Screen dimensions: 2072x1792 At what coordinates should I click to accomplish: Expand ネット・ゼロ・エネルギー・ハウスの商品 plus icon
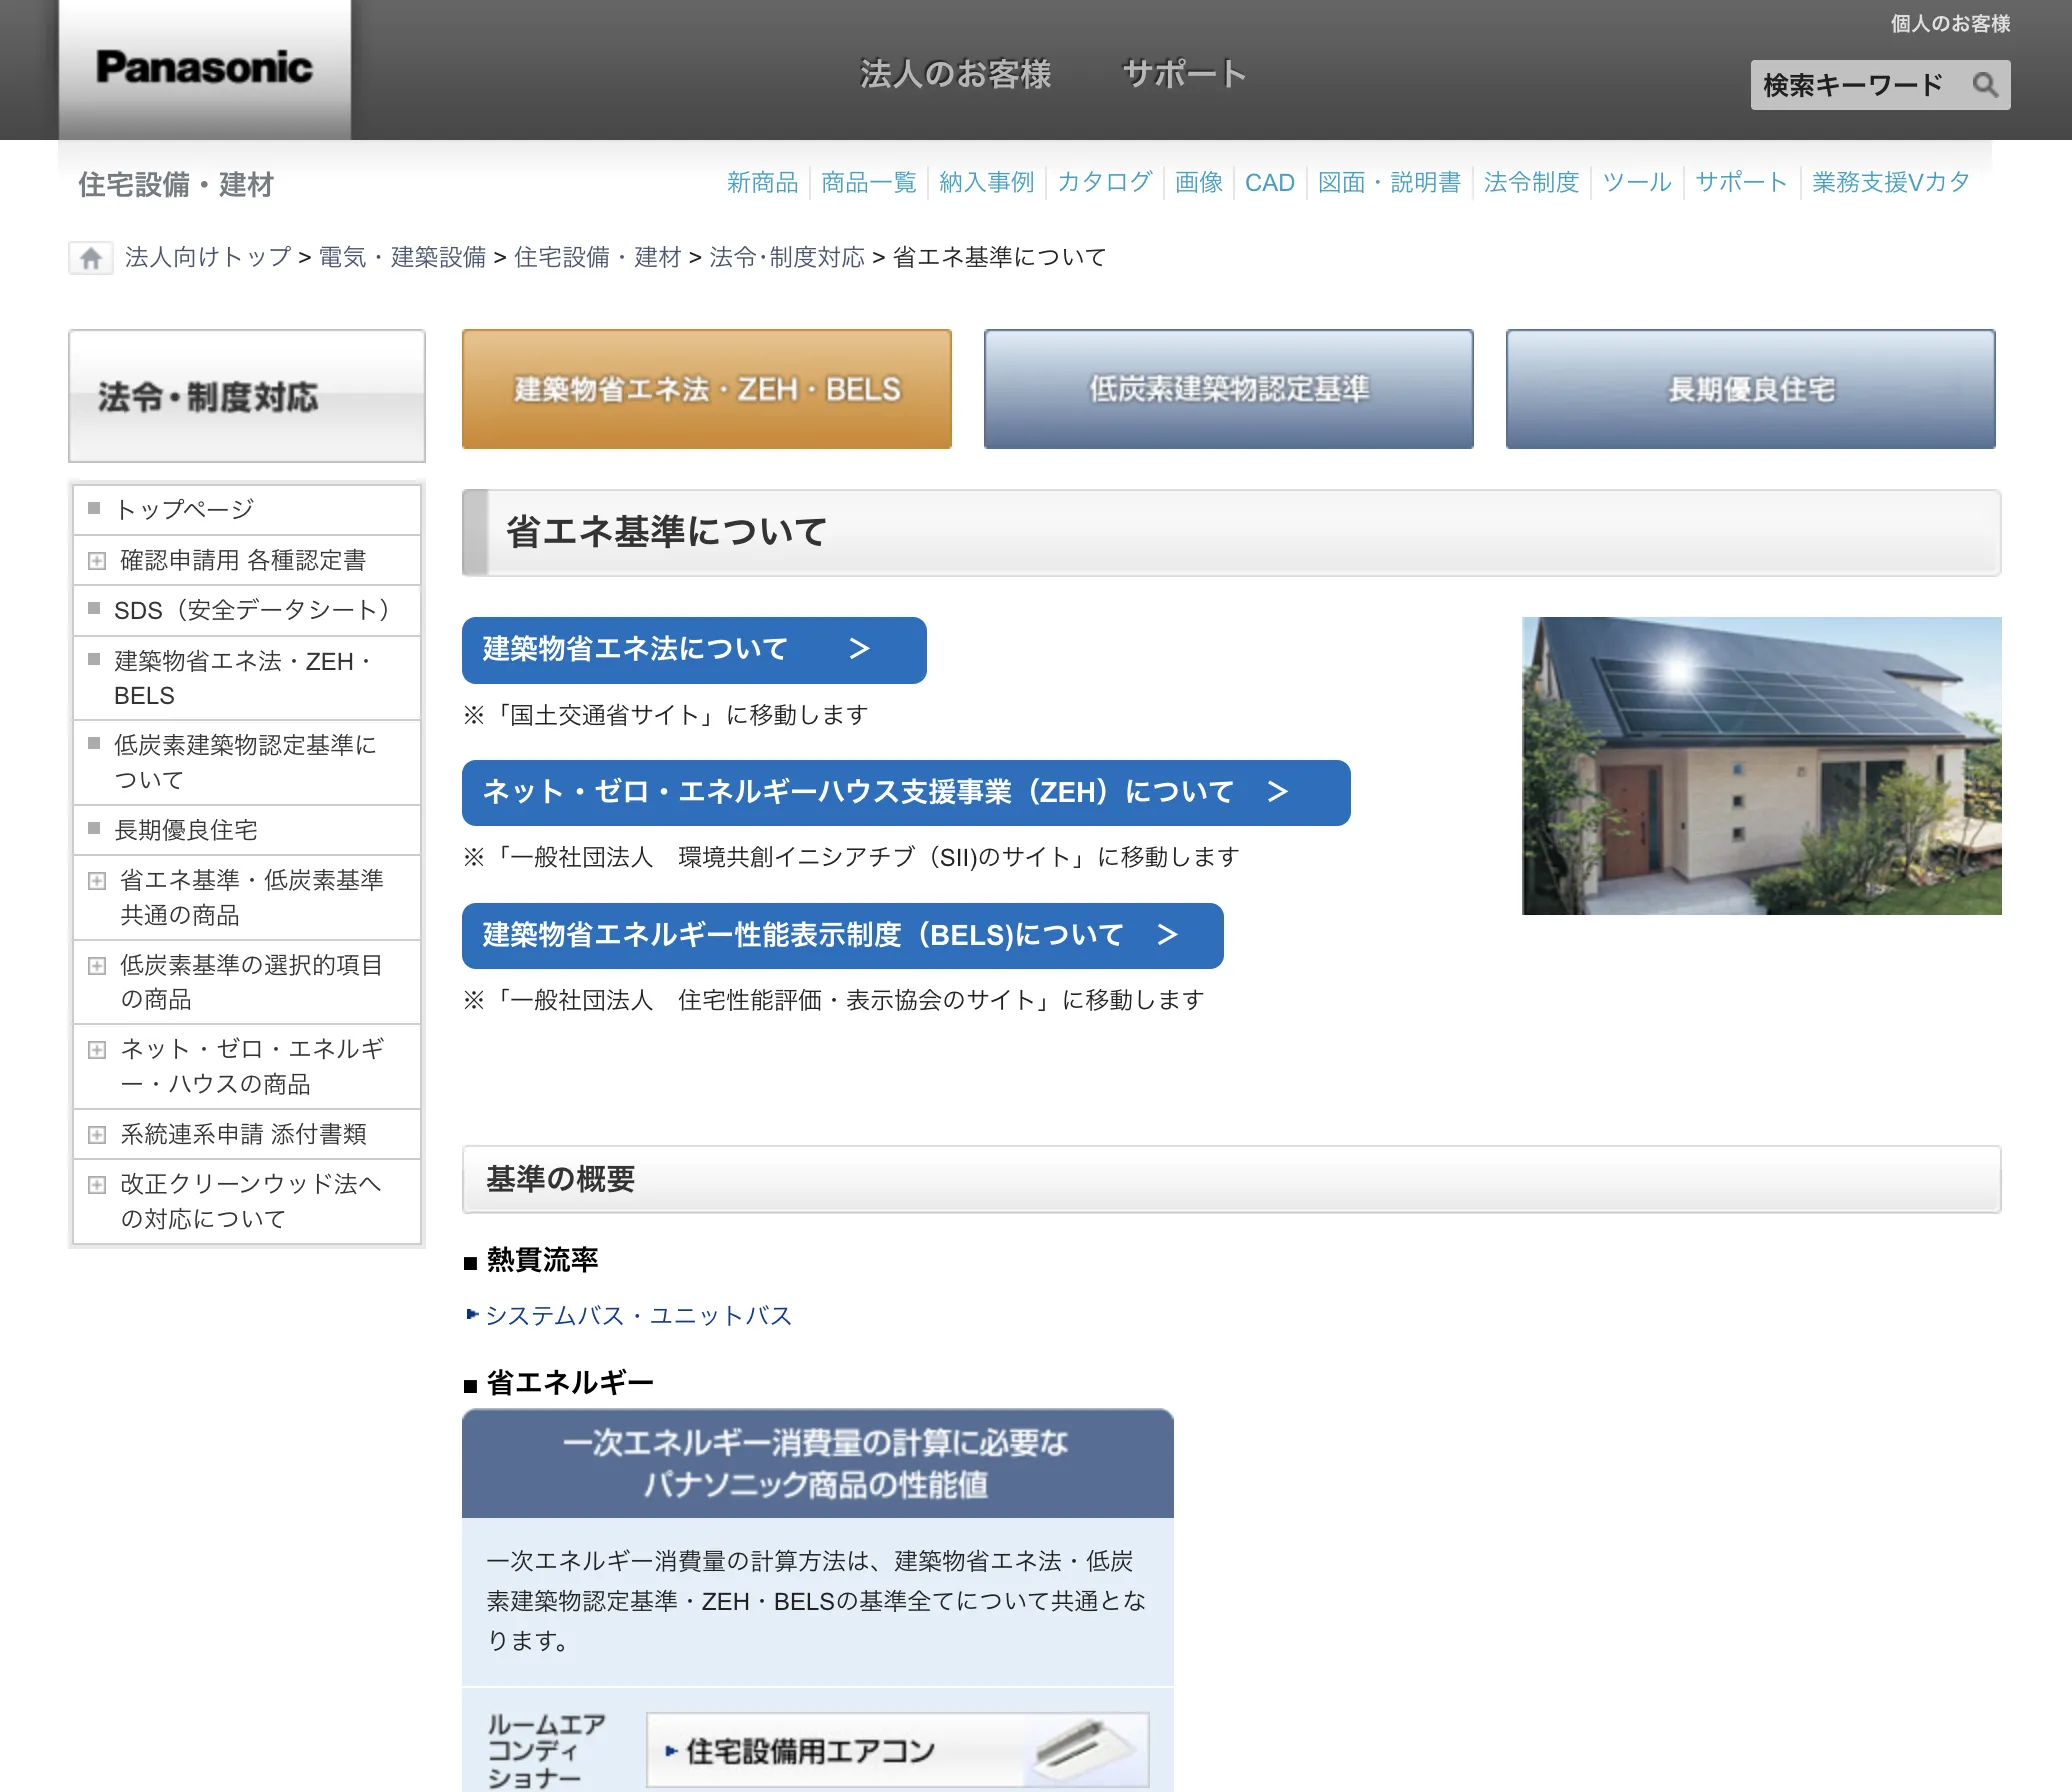tap(97, 1050)
